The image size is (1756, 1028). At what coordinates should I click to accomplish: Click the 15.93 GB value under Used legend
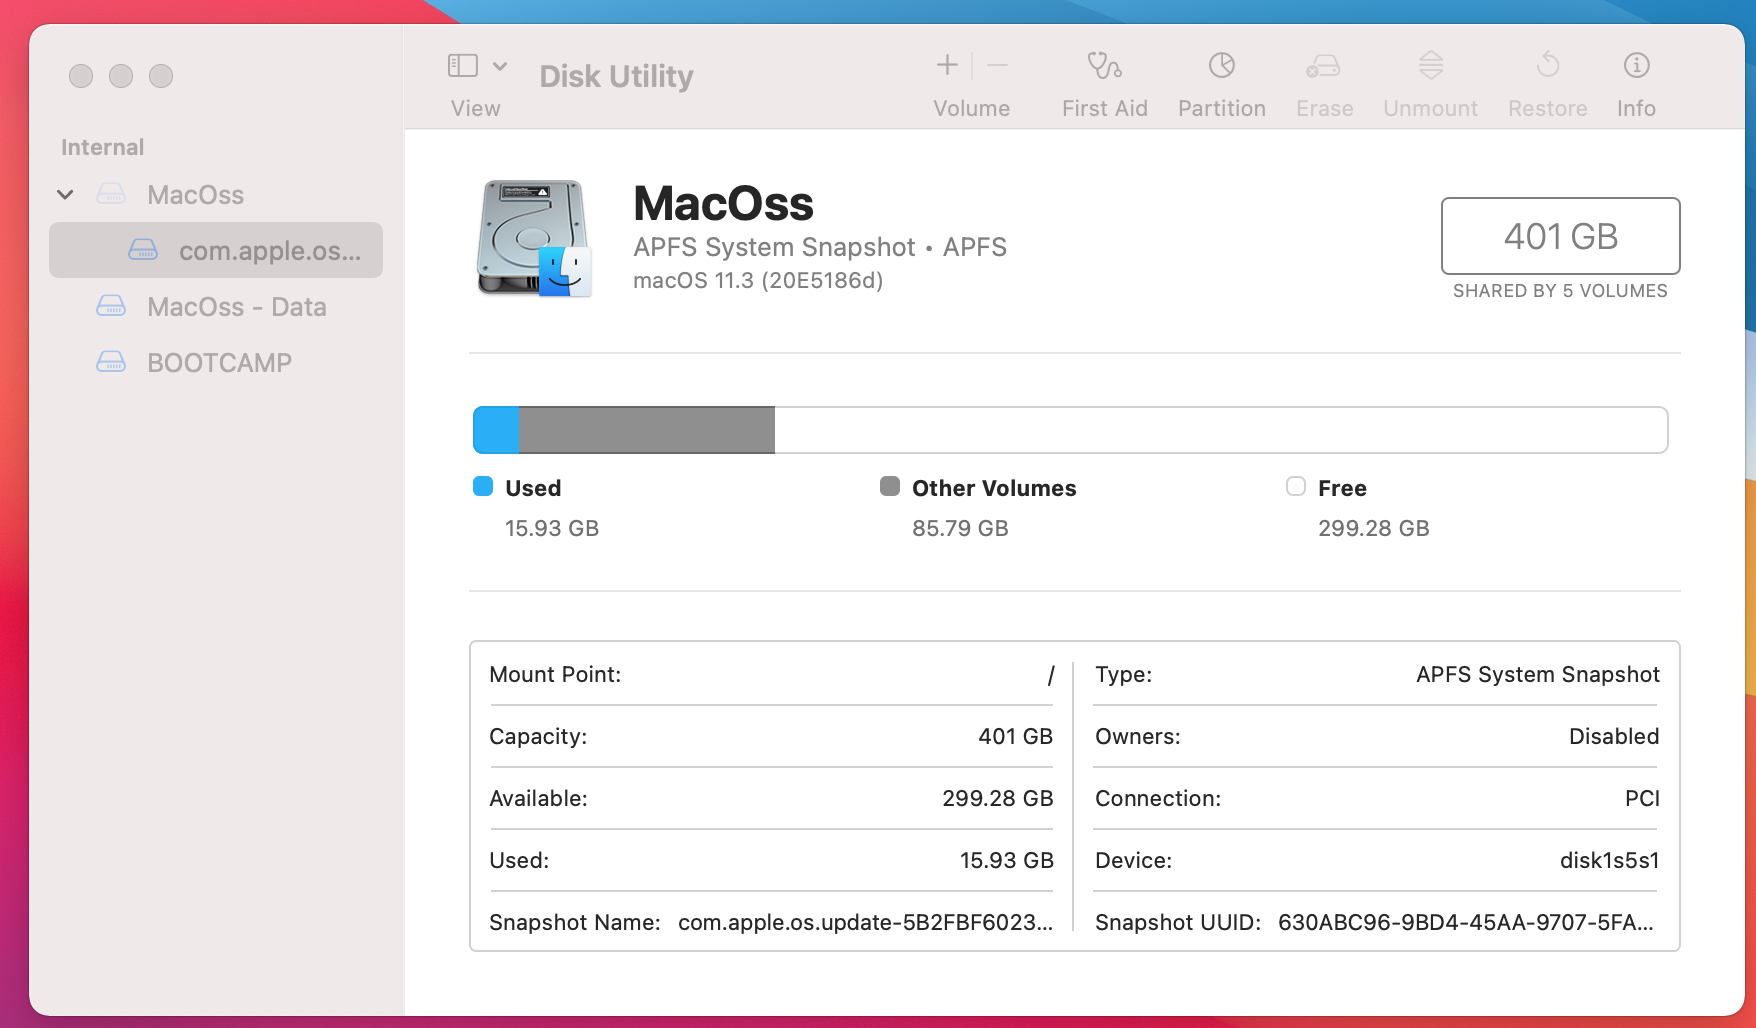coord(552,528)
